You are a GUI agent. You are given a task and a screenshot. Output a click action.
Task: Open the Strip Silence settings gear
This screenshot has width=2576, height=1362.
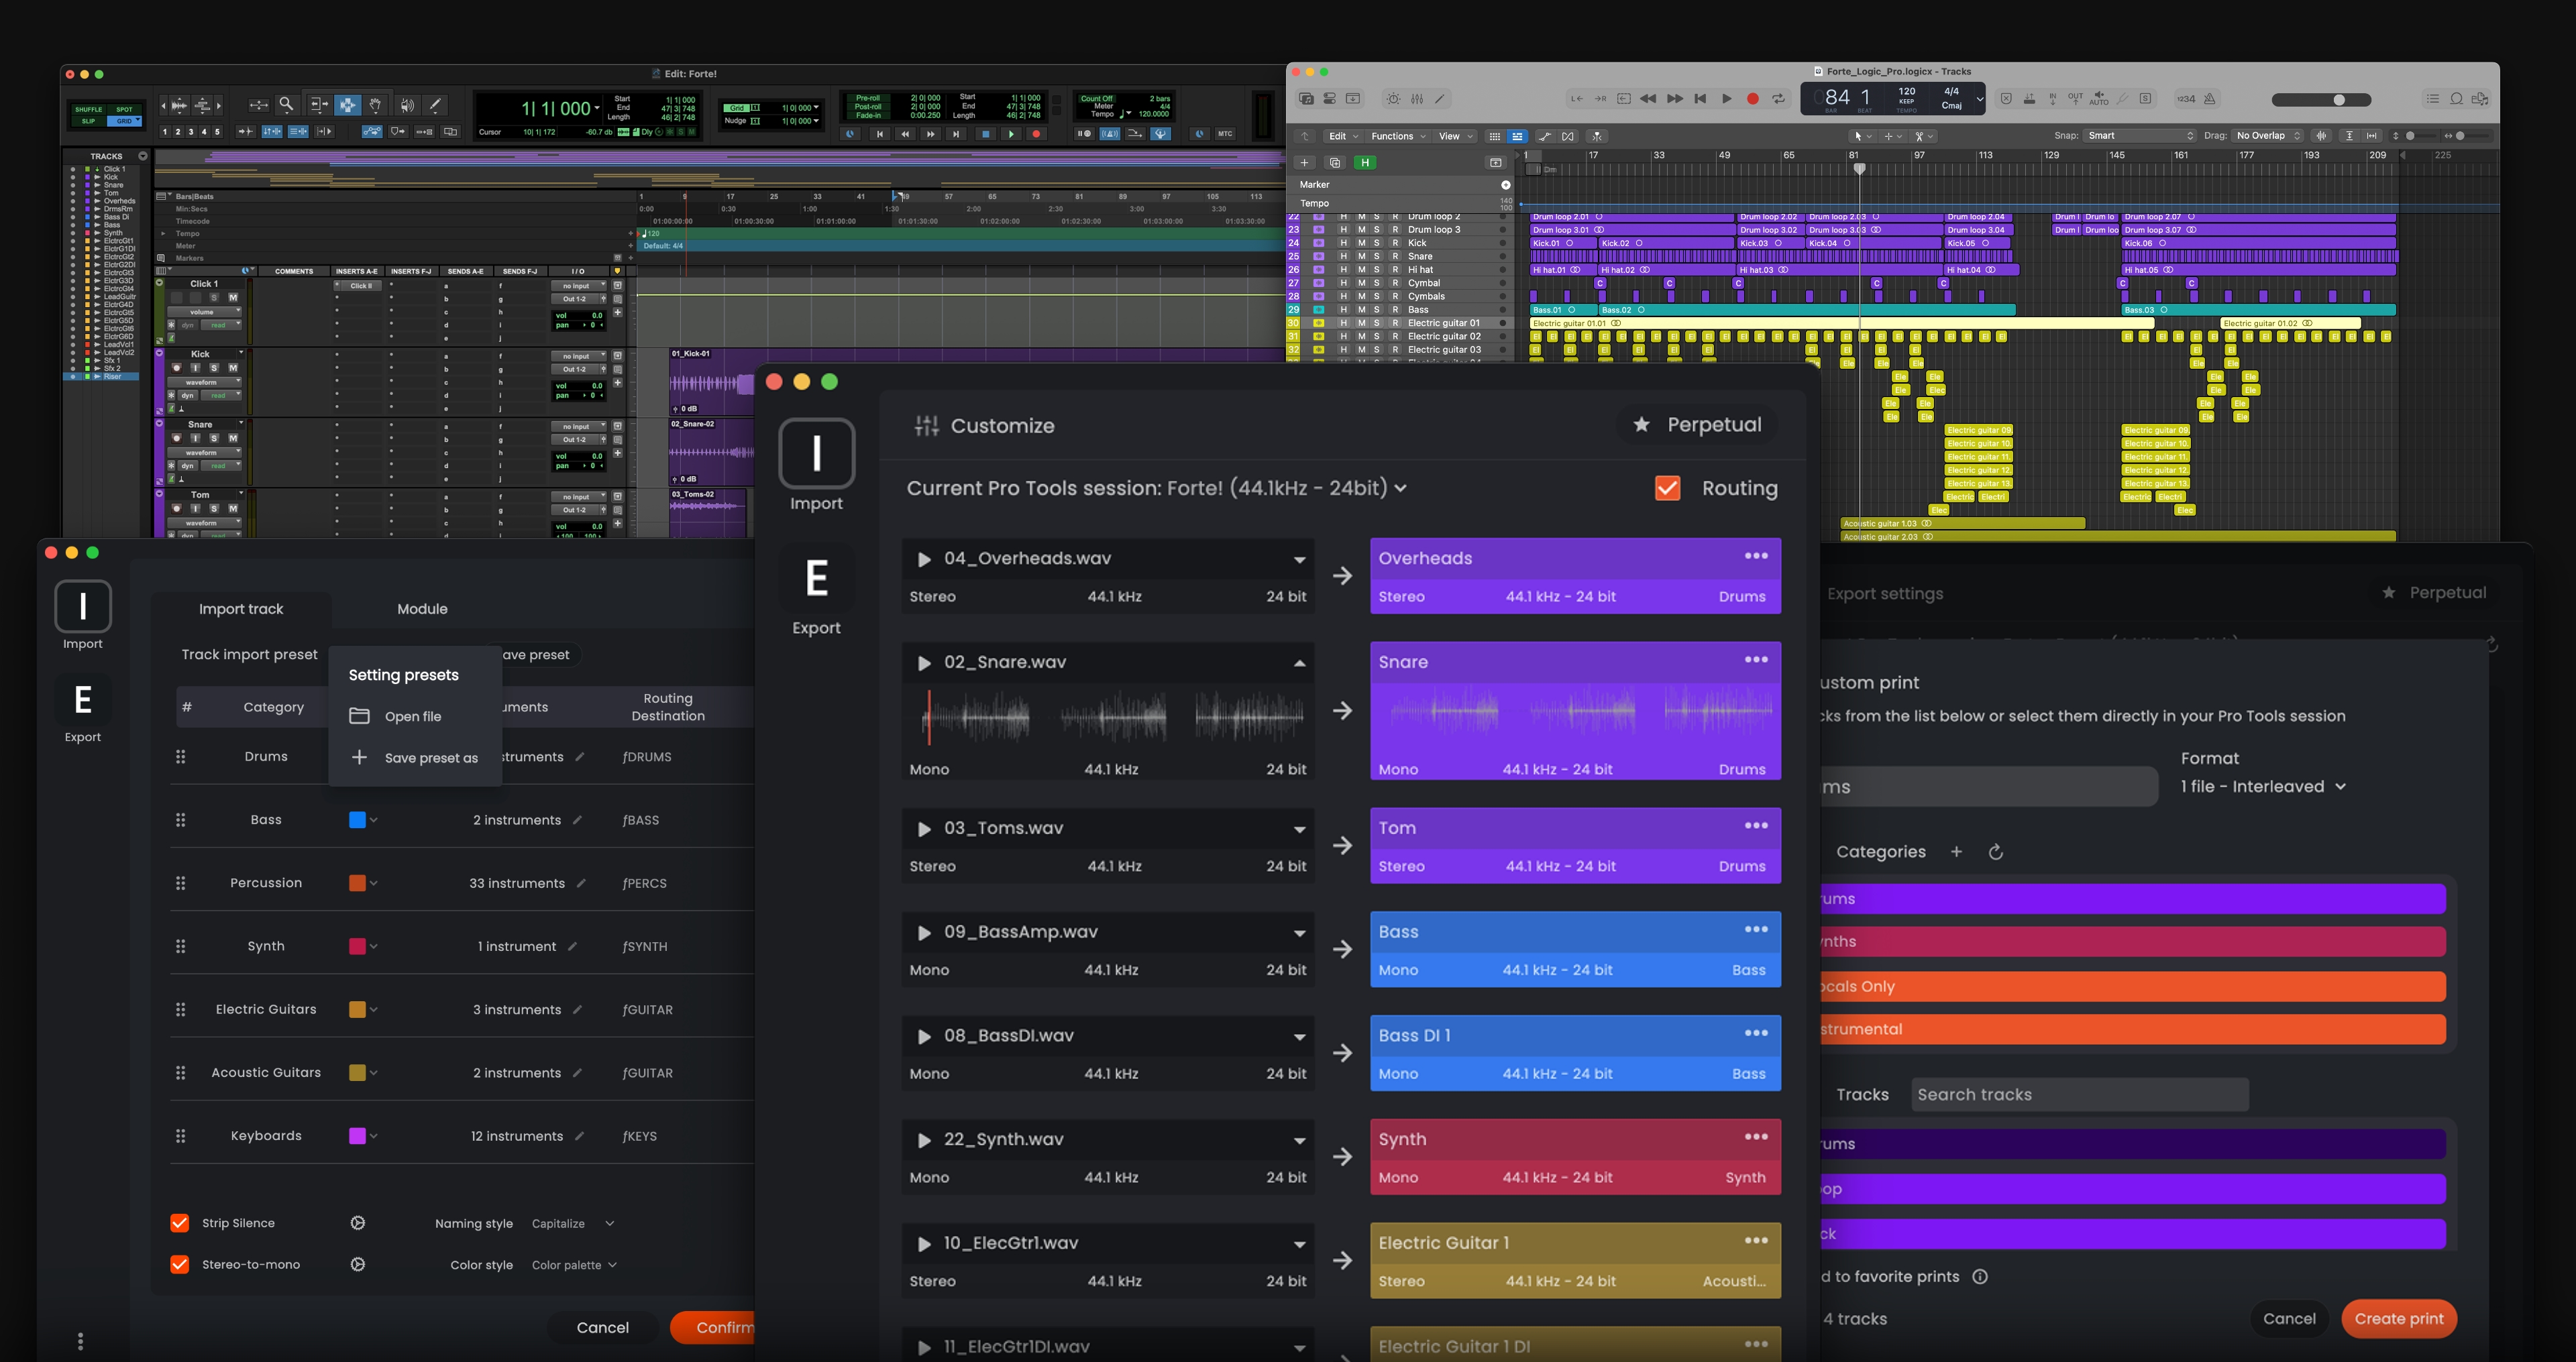pyautogui.click(x=357, y=1222)
